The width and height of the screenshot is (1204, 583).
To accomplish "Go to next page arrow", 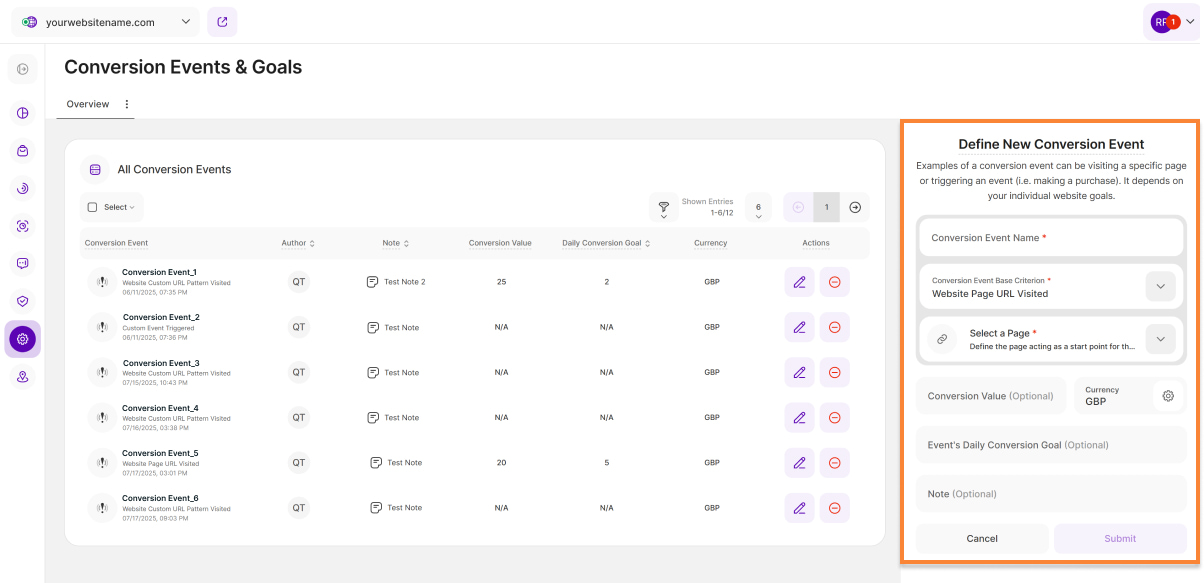I will click(855, 207).
